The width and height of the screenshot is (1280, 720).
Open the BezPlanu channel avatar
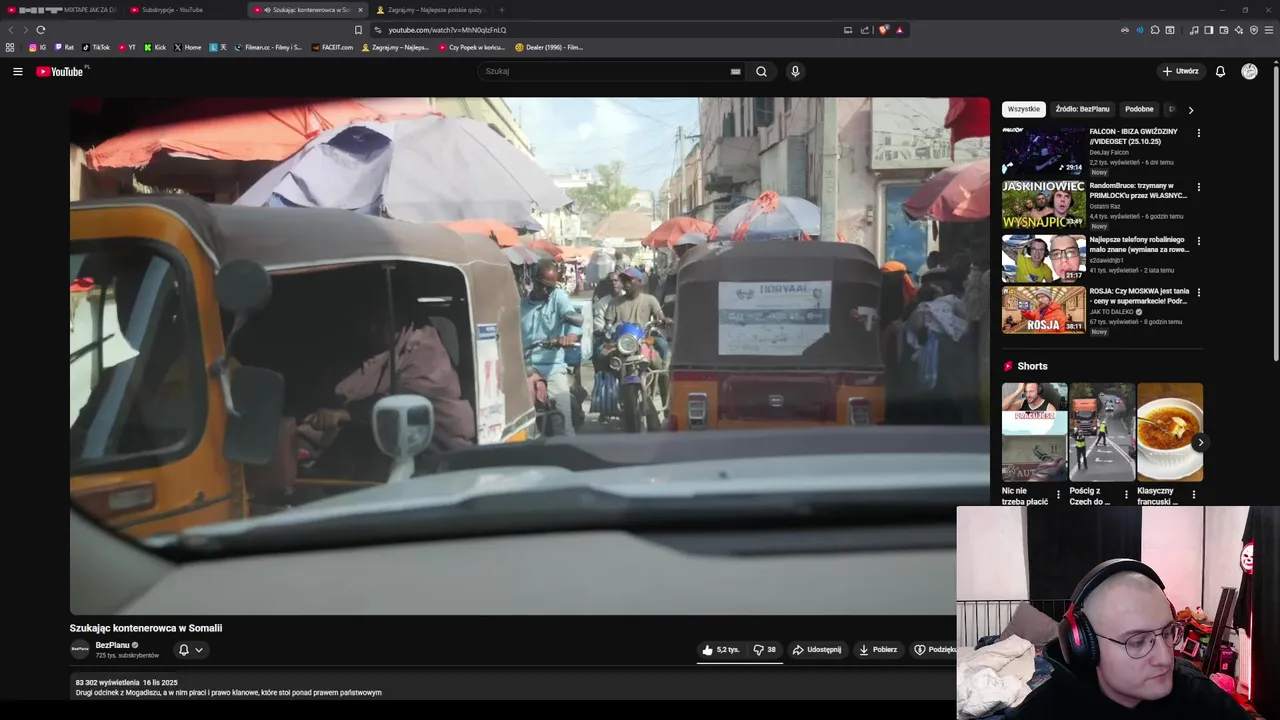point(79,650)
